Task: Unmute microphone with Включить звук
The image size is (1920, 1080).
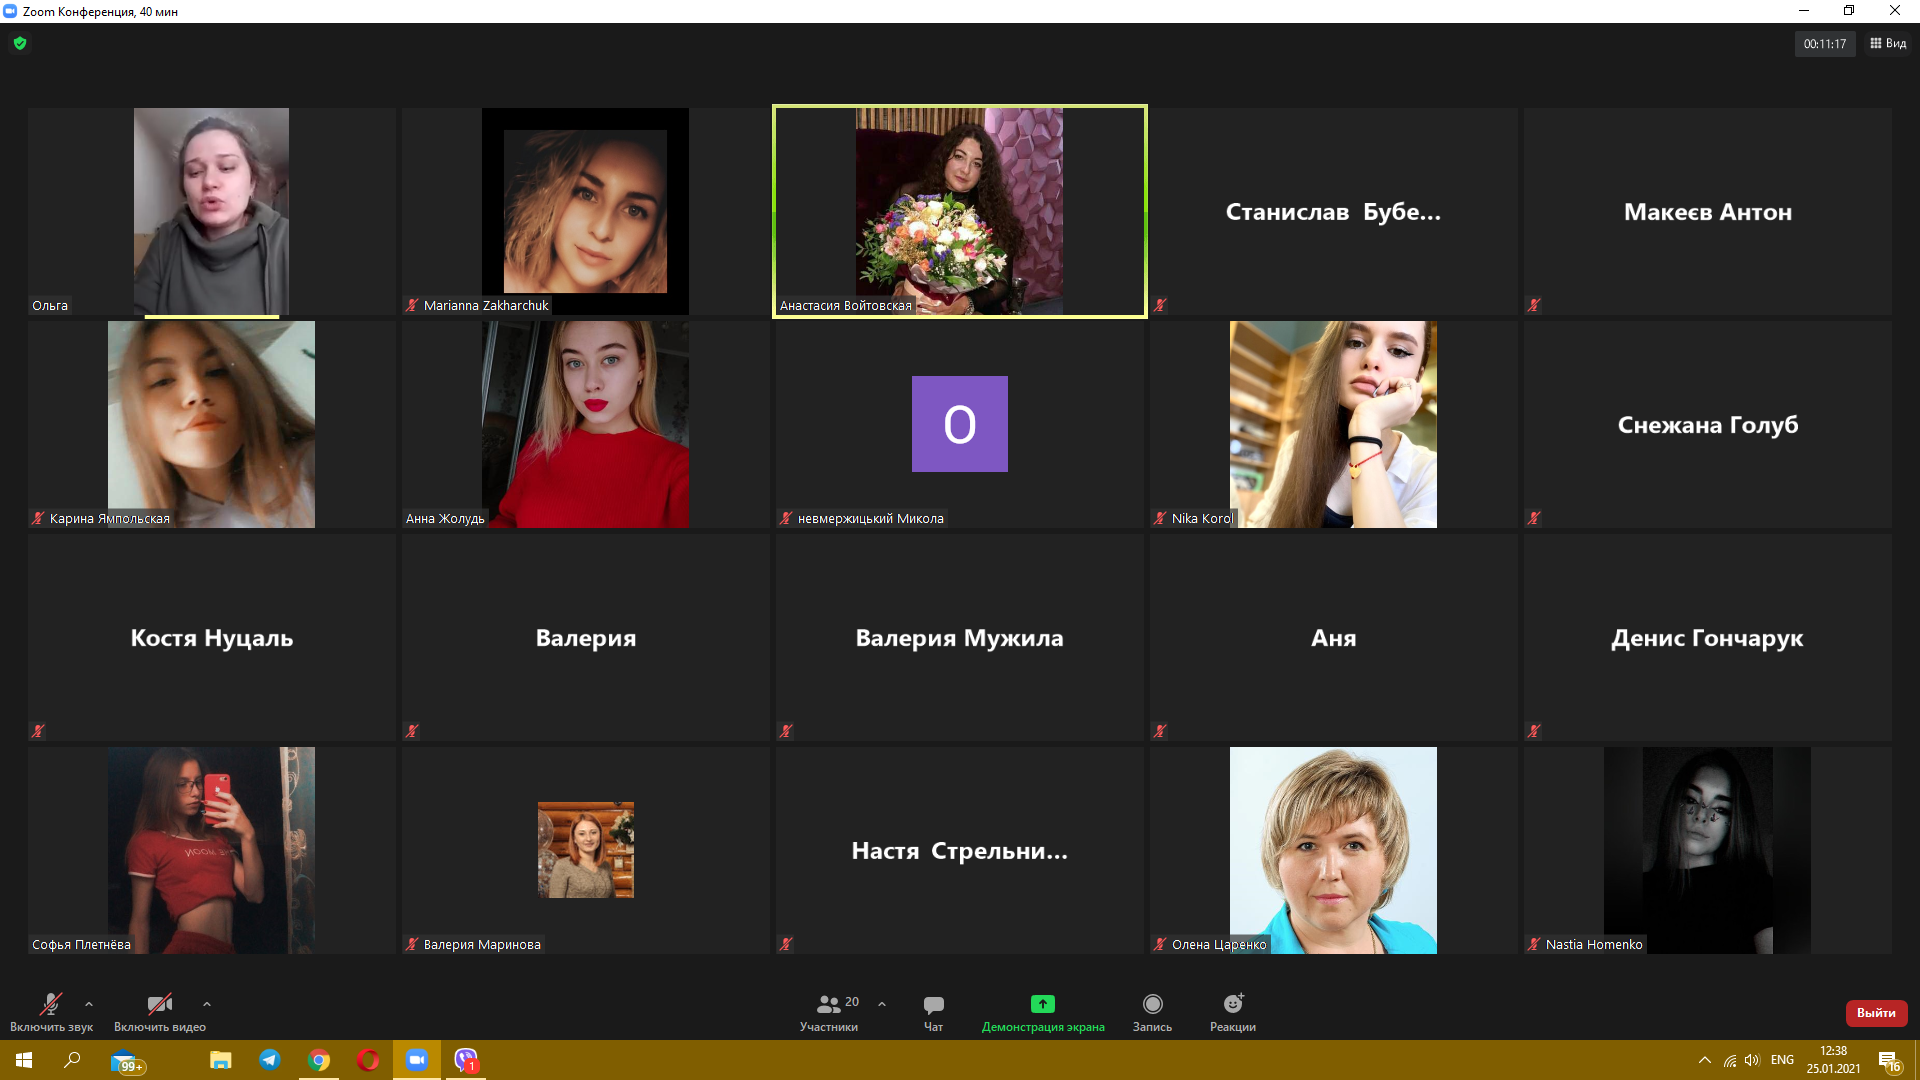Action: click(51, 1012)
